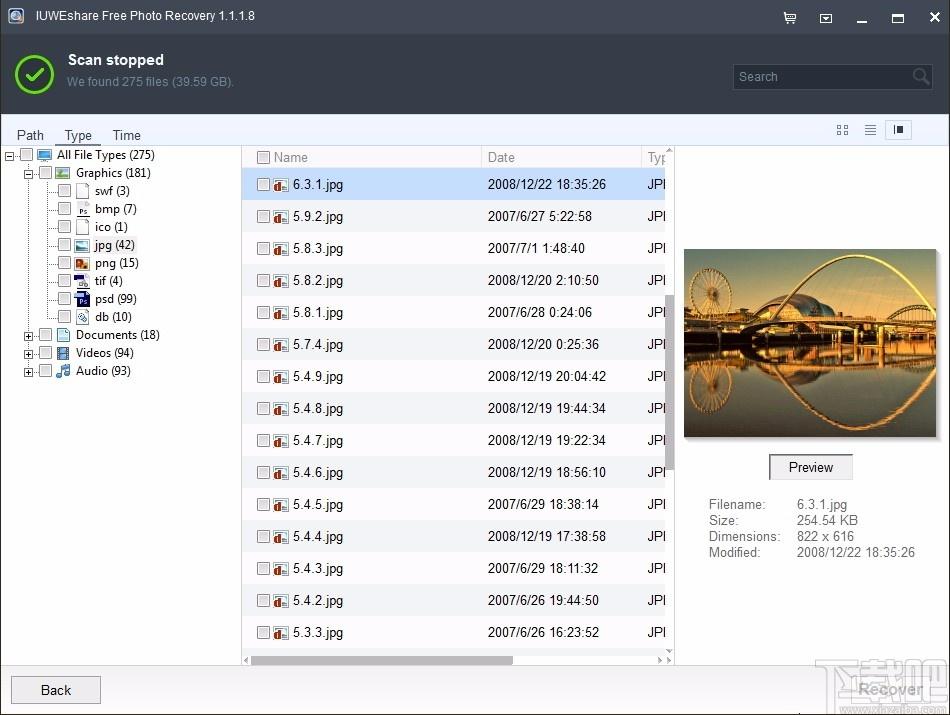The width and height of the screenshot is (950, 715).
Task: Click the Graphics category icon
Action: coord(62,173)
